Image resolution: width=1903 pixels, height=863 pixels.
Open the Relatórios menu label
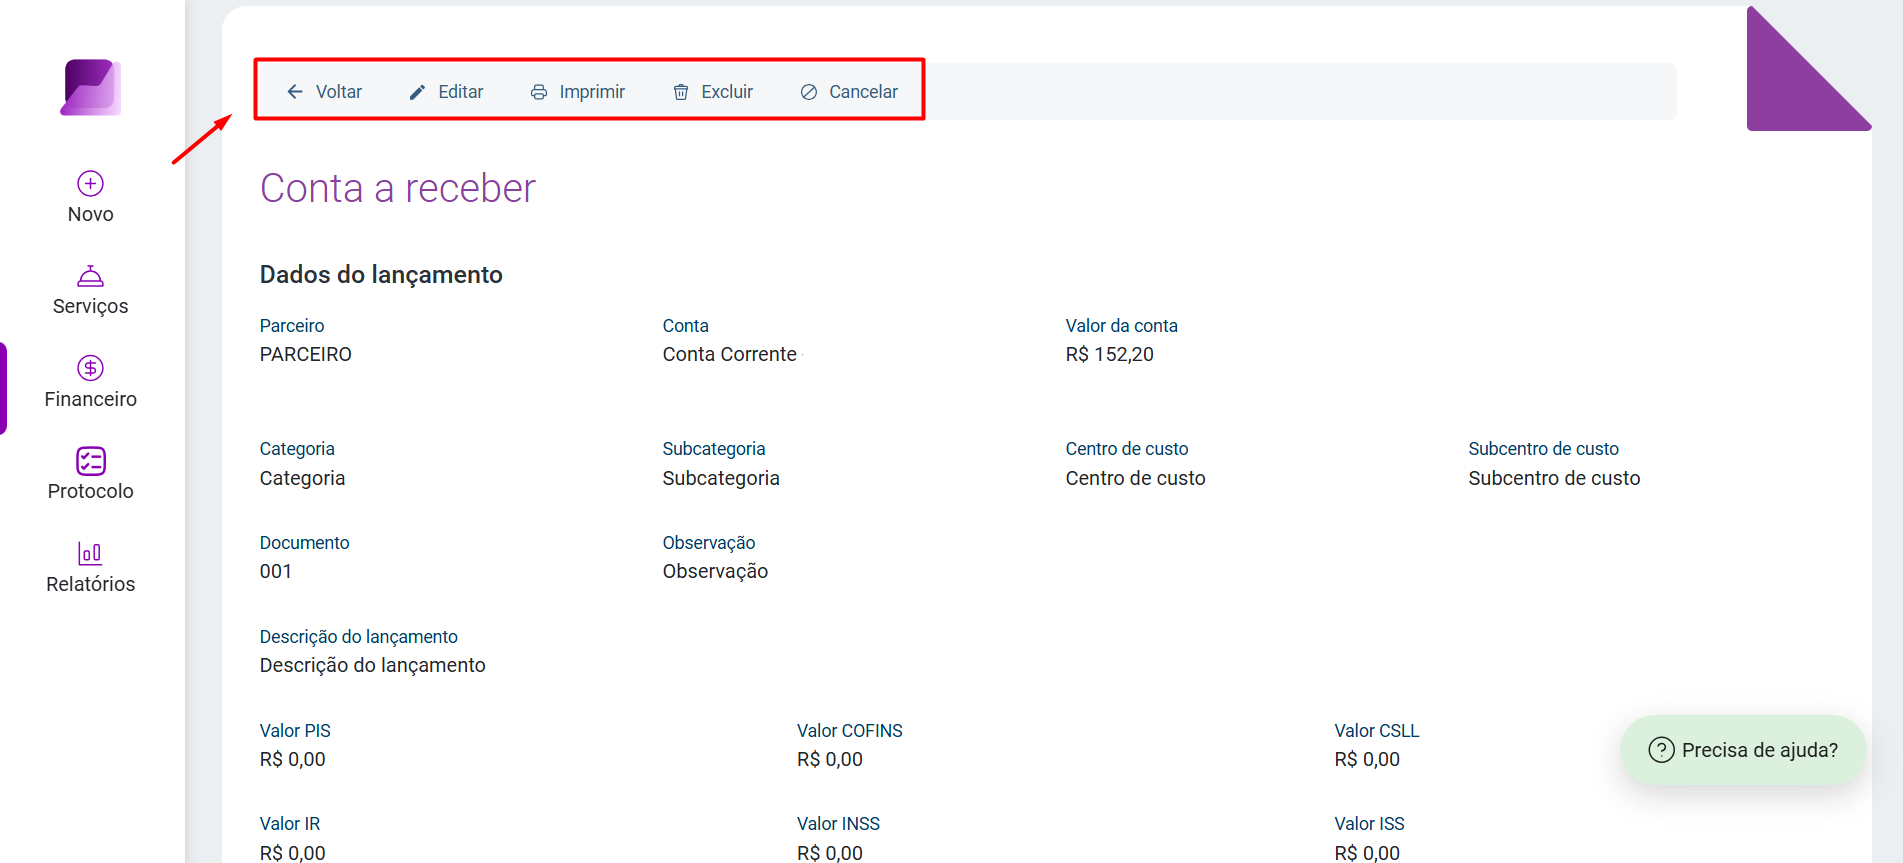click(x=91, y=584)
